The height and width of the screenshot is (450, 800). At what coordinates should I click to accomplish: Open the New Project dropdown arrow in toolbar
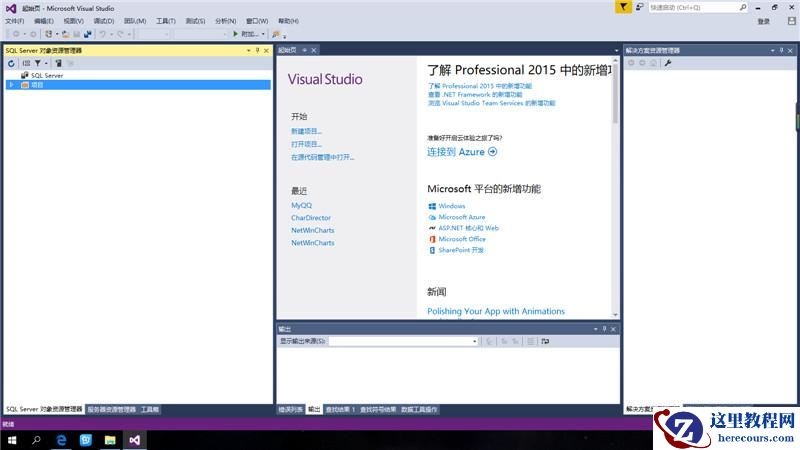click(x=56, y=34)
